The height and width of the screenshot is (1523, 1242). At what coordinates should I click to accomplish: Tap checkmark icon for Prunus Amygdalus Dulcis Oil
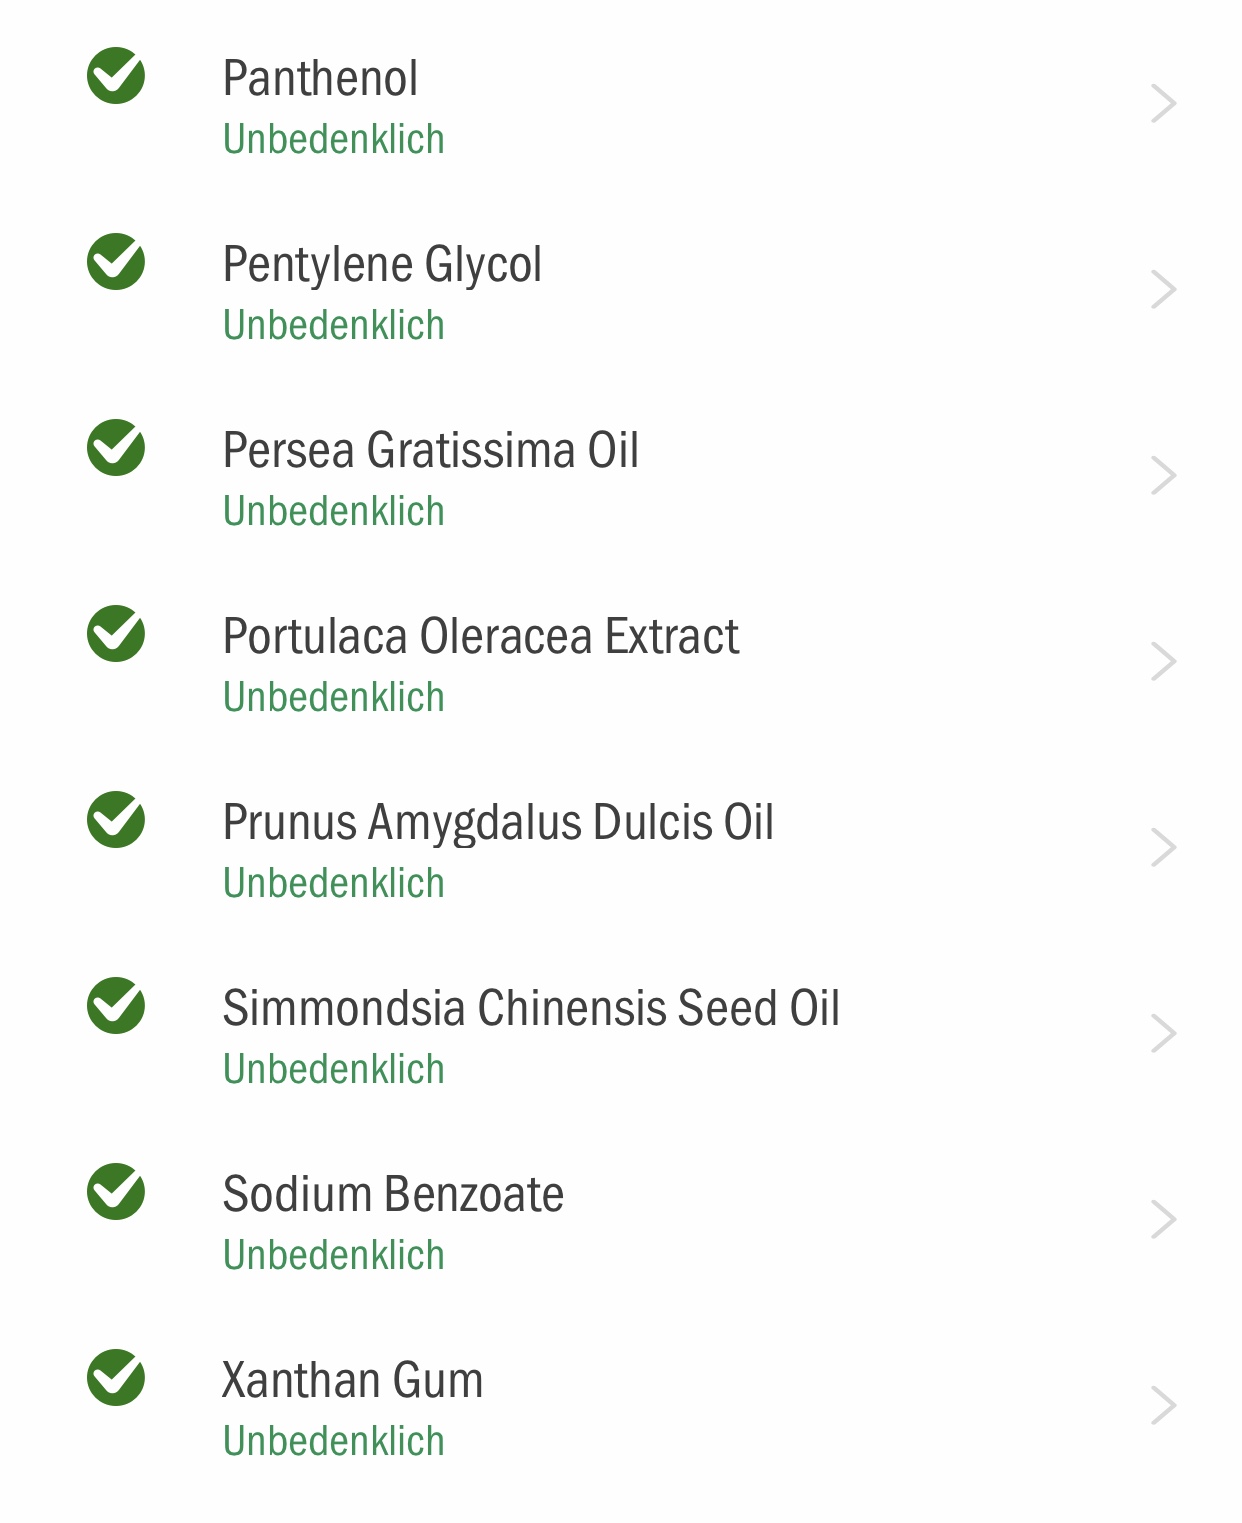click(116, 820)
